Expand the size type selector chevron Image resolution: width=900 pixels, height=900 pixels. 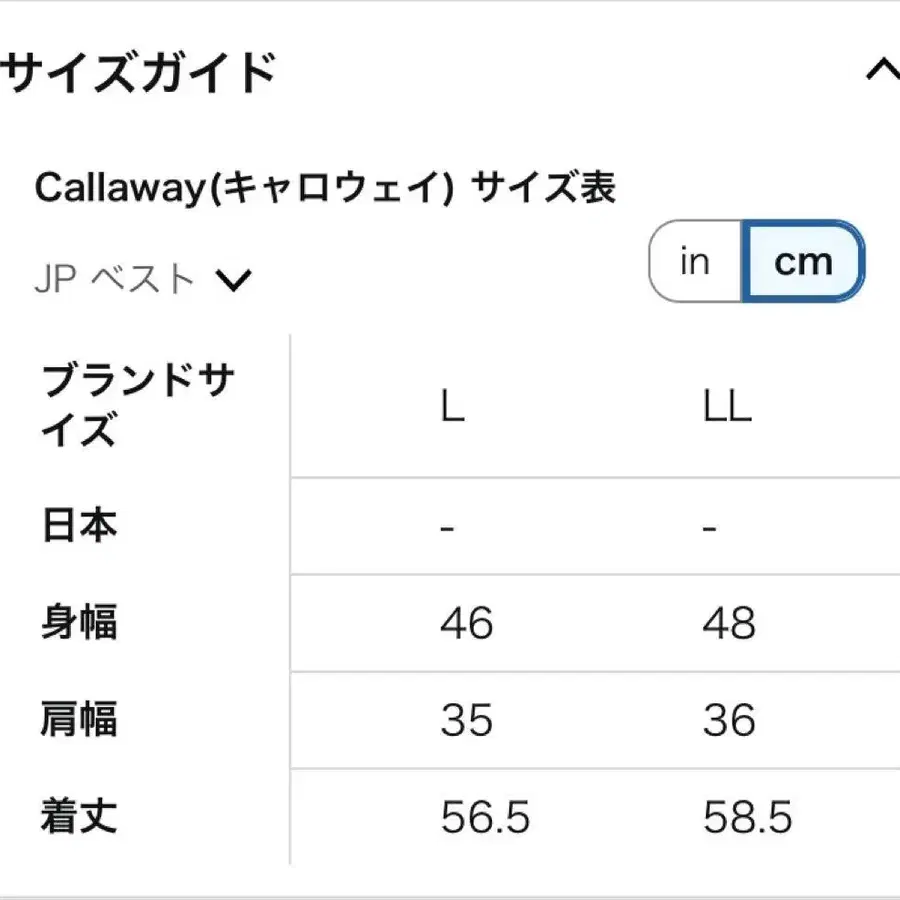[235, 277]
